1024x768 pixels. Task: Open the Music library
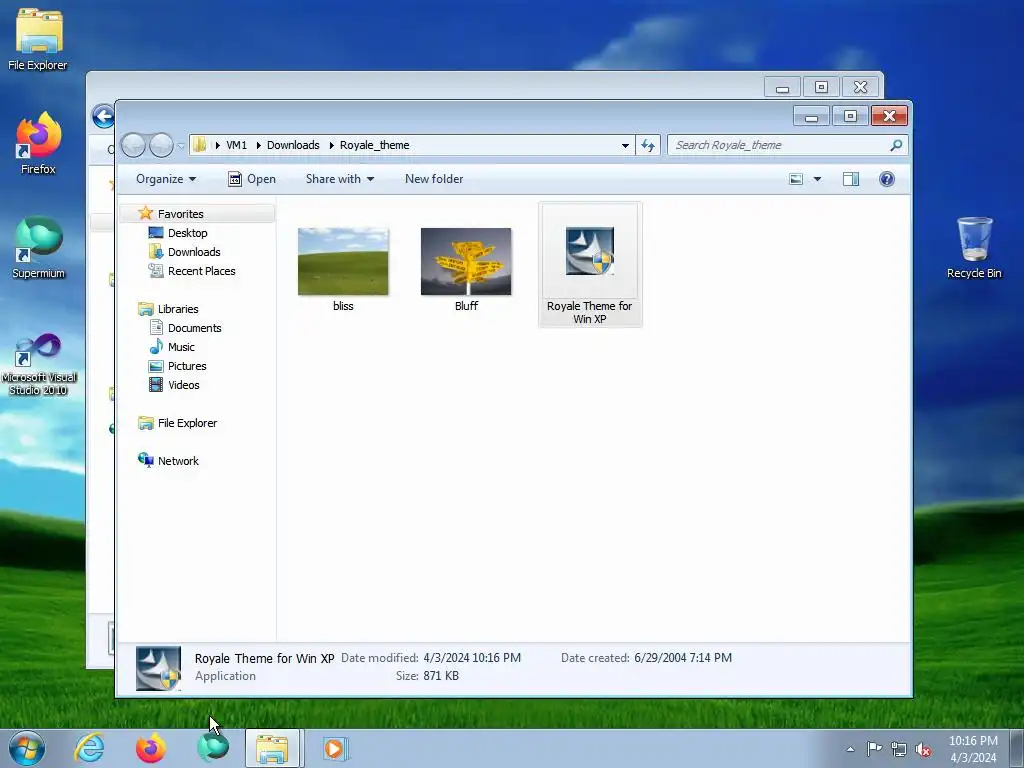click(x=181, y=347)
